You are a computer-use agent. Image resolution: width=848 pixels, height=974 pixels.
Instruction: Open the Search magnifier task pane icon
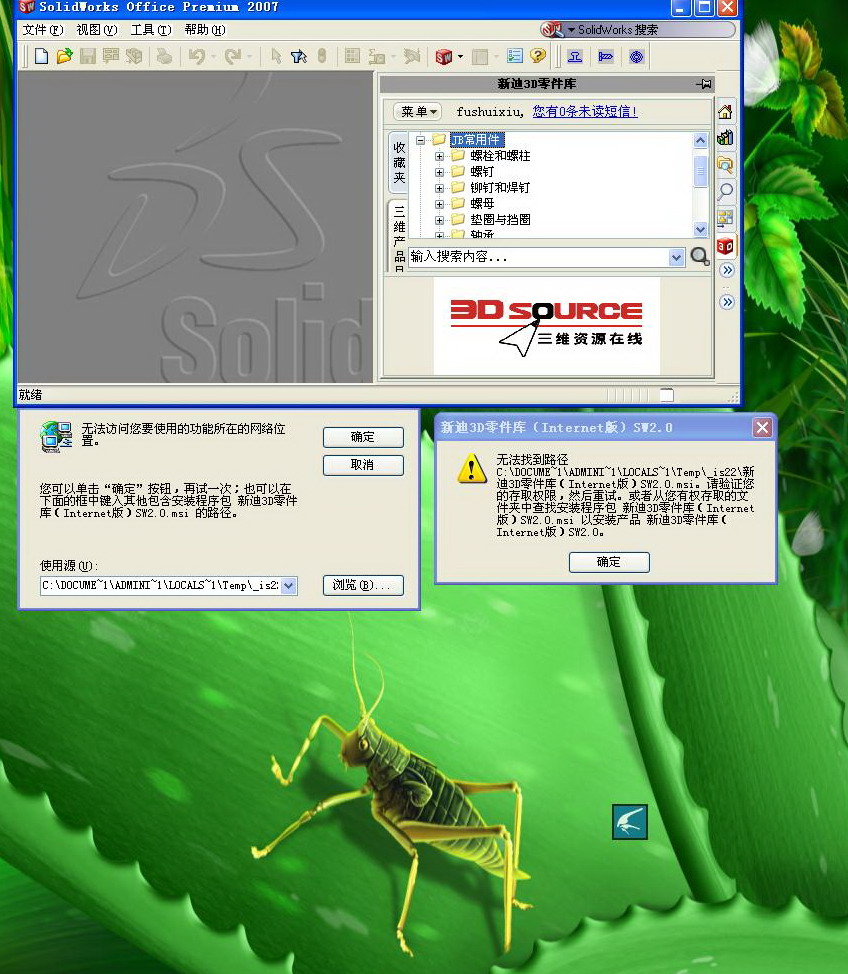click(725, 191)
